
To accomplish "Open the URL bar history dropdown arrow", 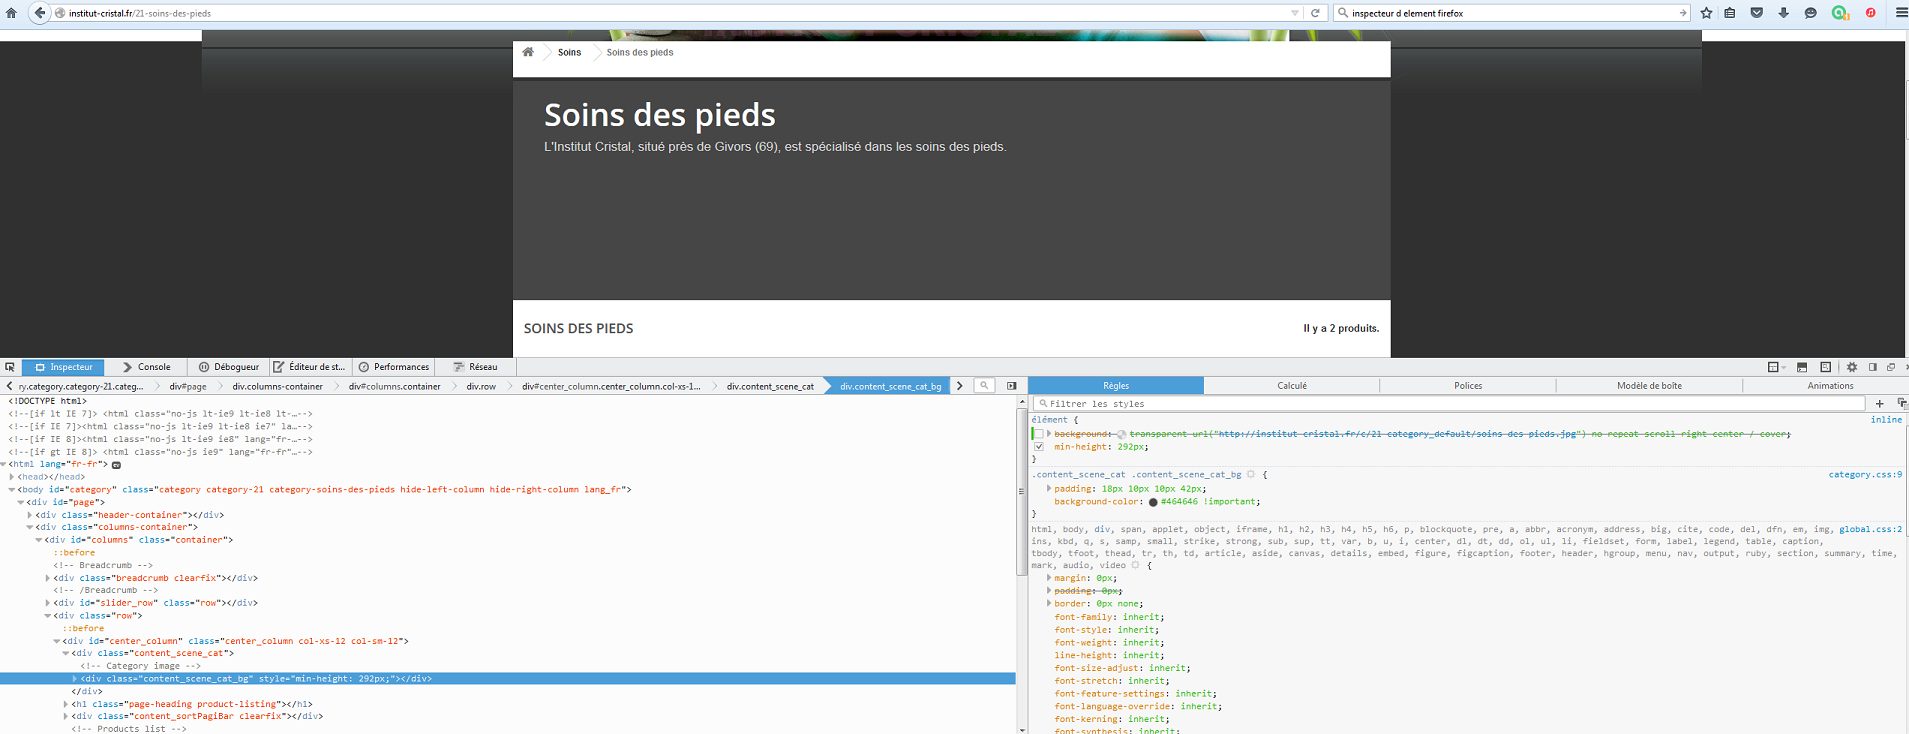I will 1295,13.
